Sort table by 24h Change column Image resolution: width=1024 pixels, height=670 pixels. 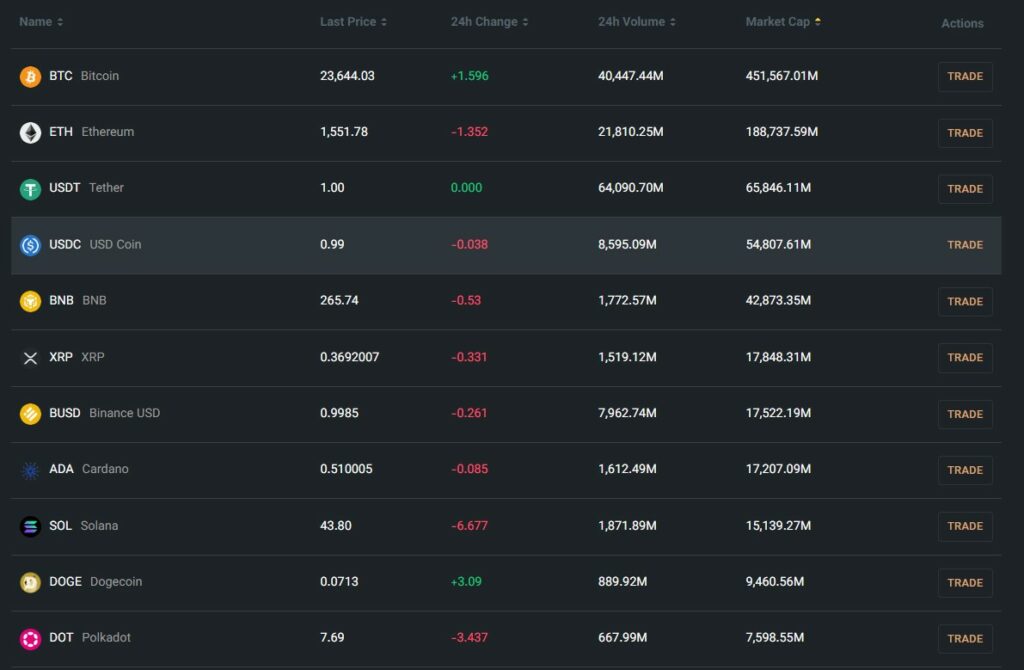click(x=489, y=22)
